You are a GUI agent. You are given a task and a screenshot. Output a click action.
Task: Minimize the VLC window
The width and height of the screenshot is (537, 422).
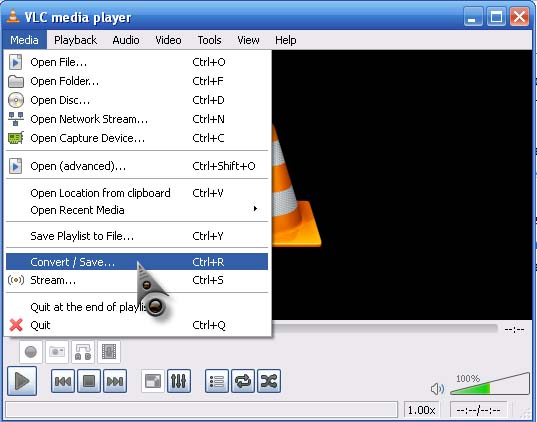coord(473,16)
